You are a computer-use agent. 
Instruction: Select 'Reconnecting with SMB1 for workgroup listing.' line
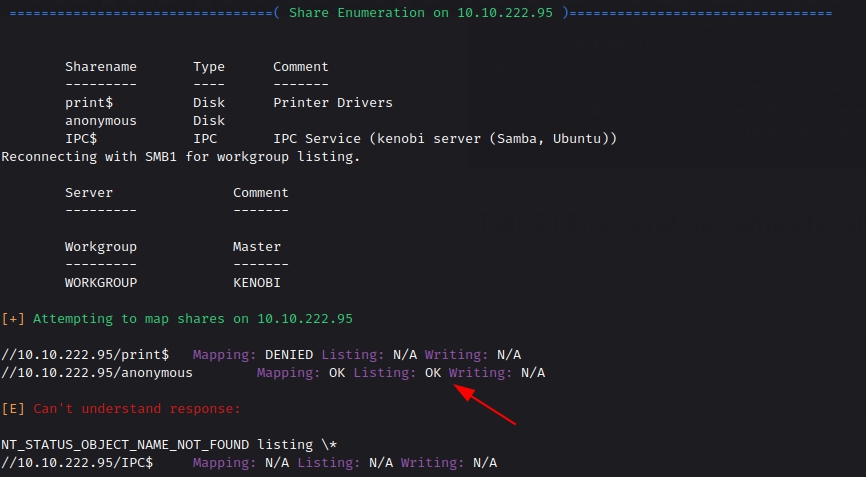pos(181,157)
